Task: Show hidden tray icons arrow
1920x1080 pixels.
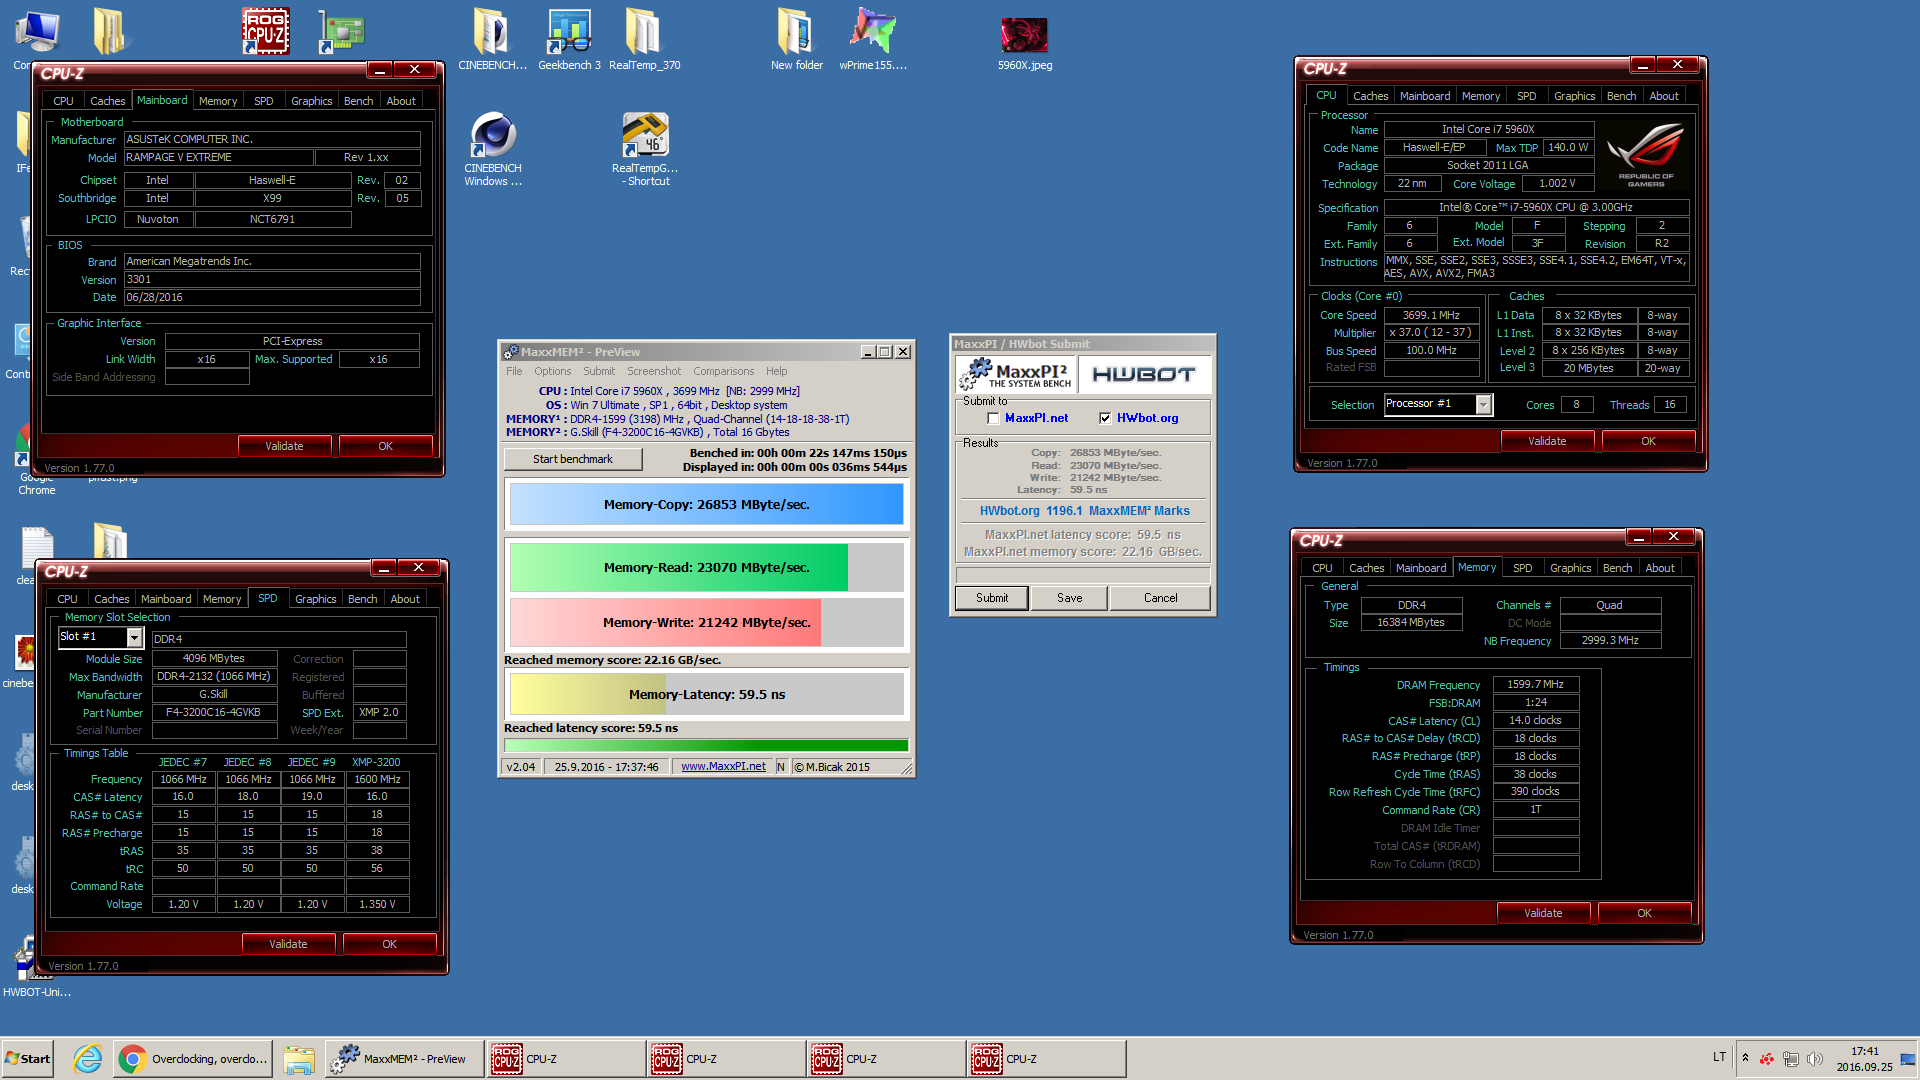Action: pyautogui.click(x=1745, y=1058)
